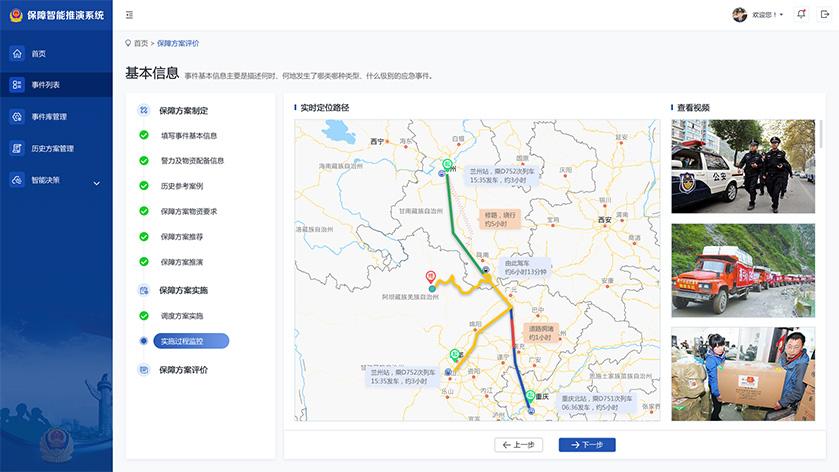Click the 下一步 next button
This screenshot has width=839, height=472.
[587, 445]
